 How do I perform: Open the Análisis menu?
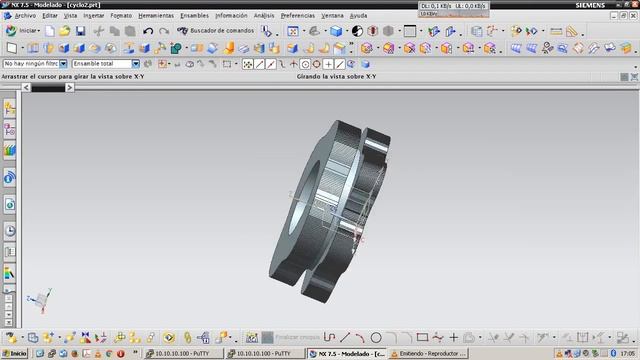pyautogui.click(x=264, y=16)
